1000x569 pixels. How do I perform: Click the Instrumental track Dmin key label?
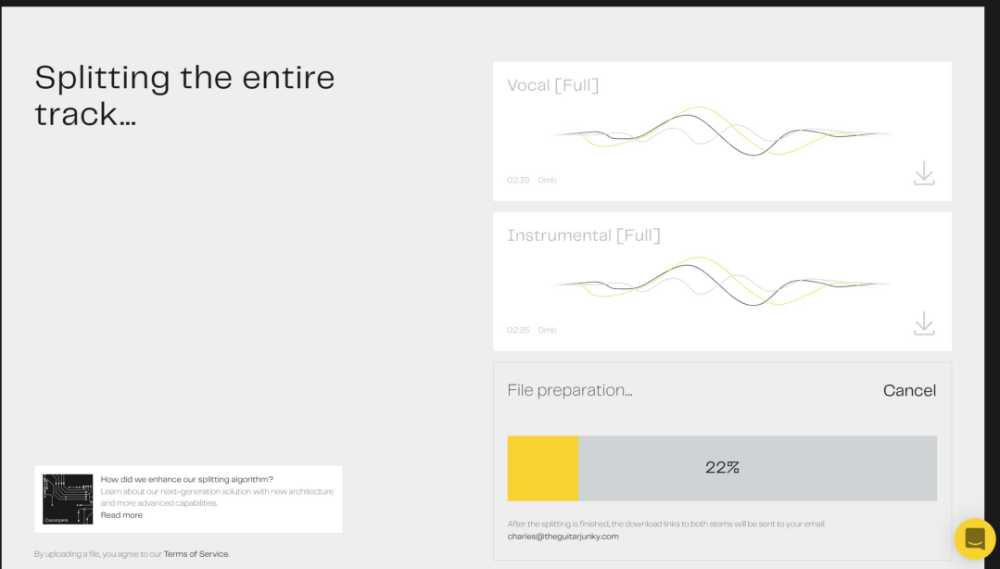coord(547,330)
